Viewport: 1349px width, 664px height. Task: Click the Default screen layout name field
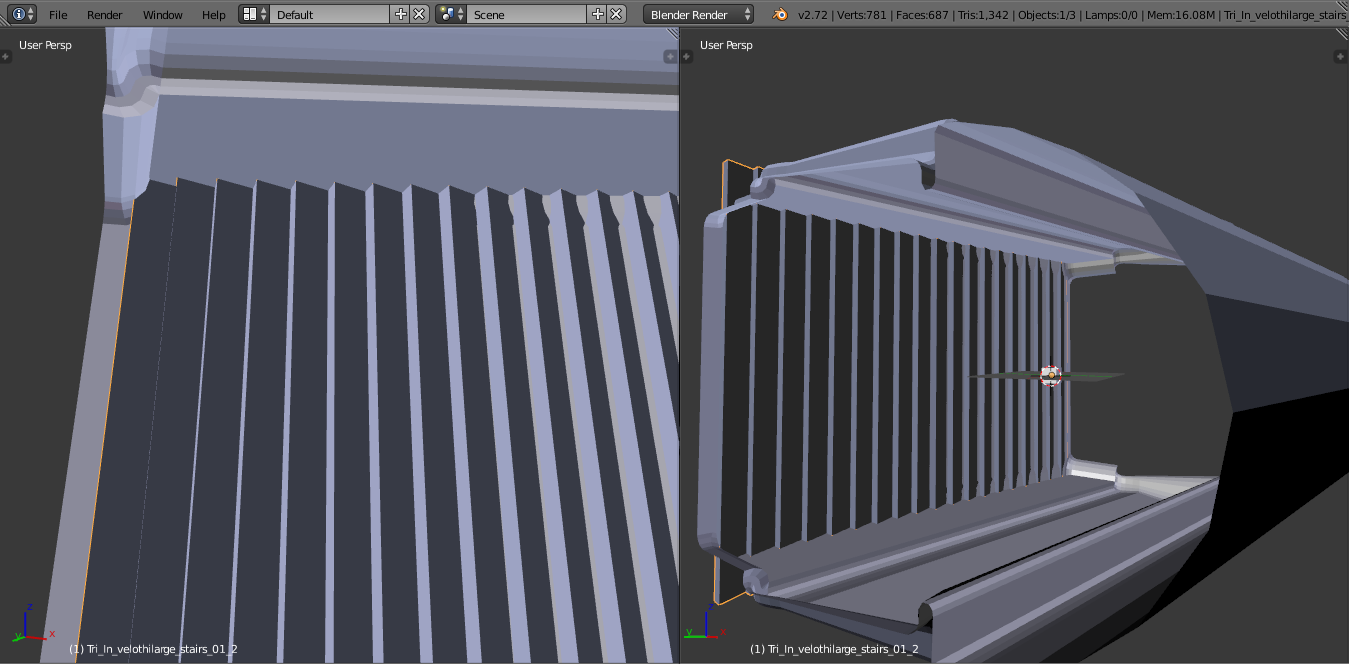[330, 14]
